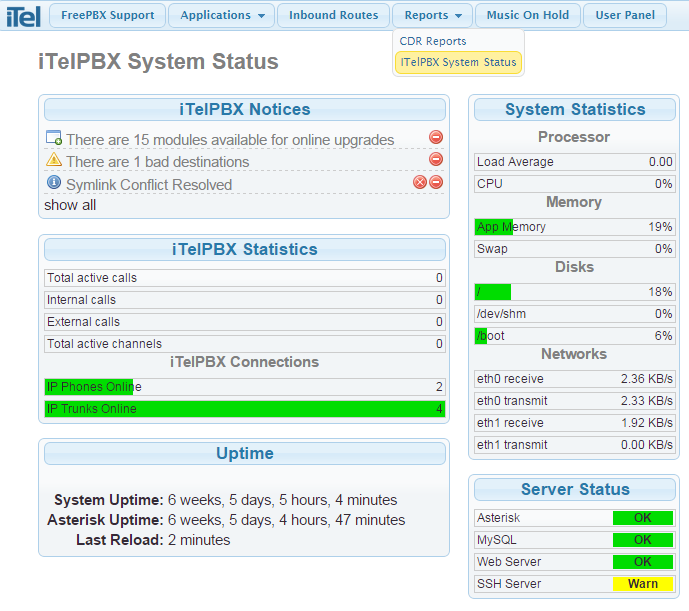Expand the Applications dropdown
This screenshot has width=689, height=611.
click(222, 15)
